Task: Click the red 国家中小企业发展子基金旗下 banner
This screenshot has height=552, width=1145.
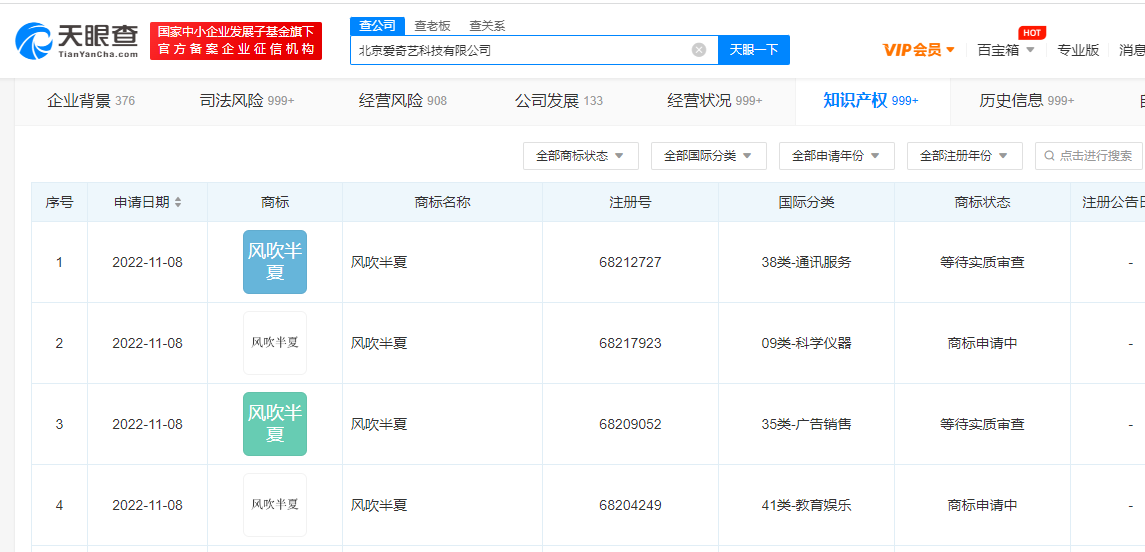Action: coord(236,41)
